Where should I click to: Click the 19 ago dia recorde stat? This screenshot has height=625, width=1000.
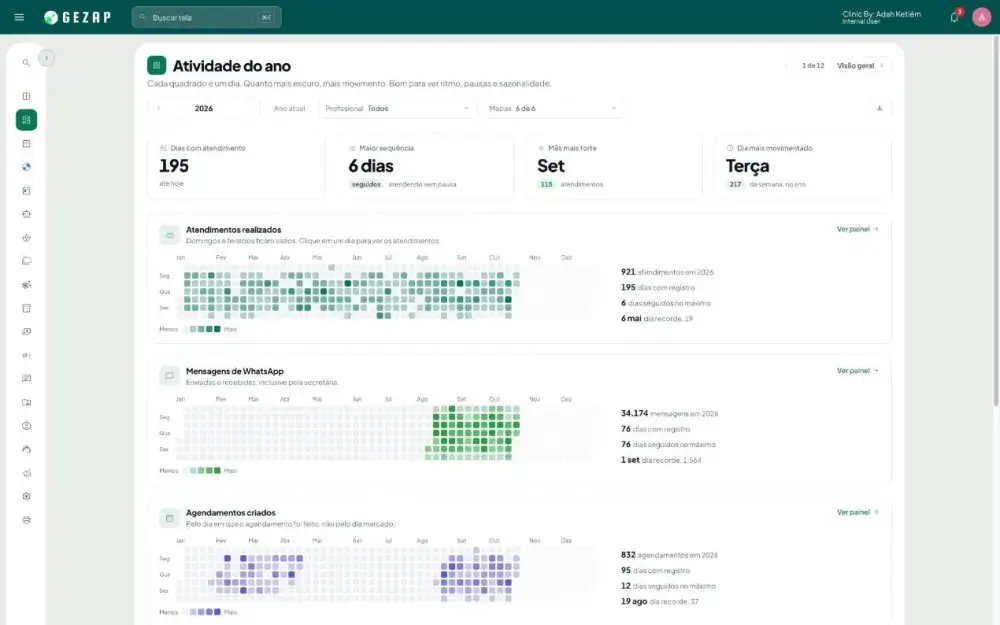tap(659, 601)
